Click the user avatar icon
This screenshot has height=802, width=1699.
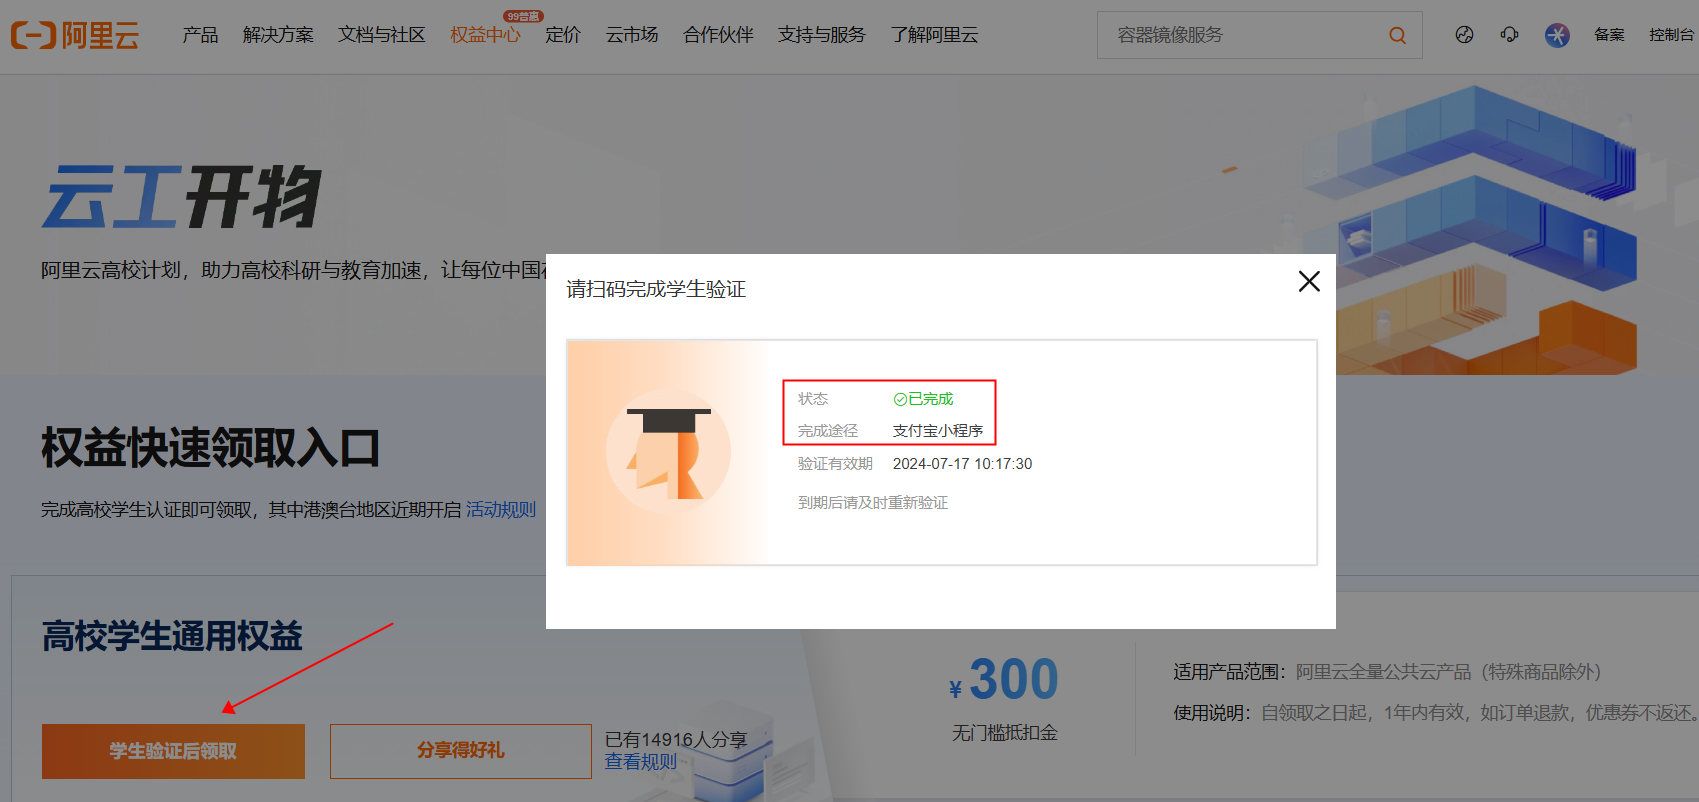click(x=1557, y=35)
